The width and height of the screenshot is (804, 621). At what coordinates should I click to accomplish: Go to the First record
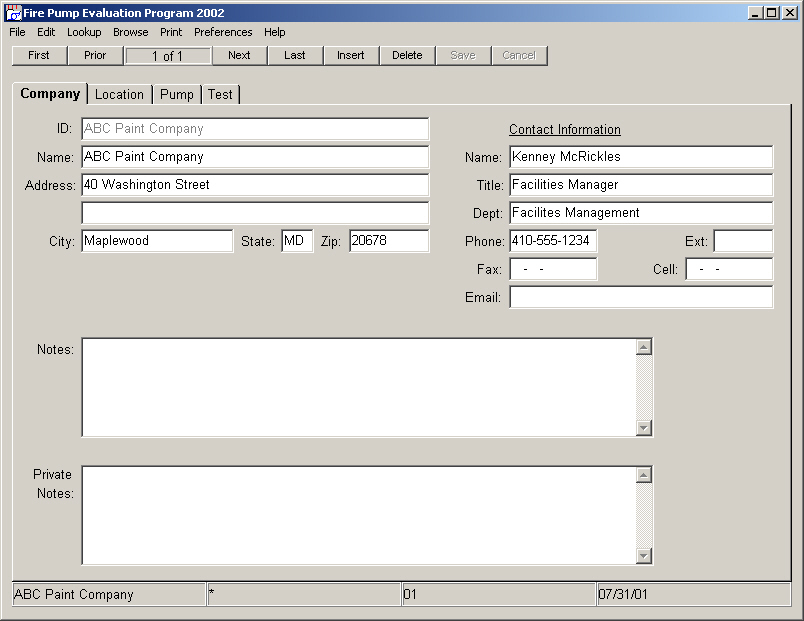pos(39,55)
